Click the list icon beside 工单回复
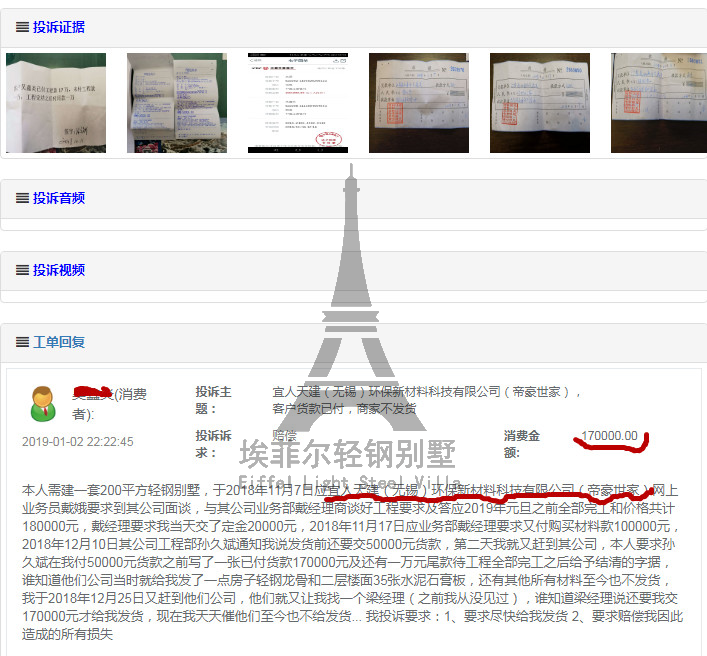Screen dimensions: 707x656 (x=22, y=342)
